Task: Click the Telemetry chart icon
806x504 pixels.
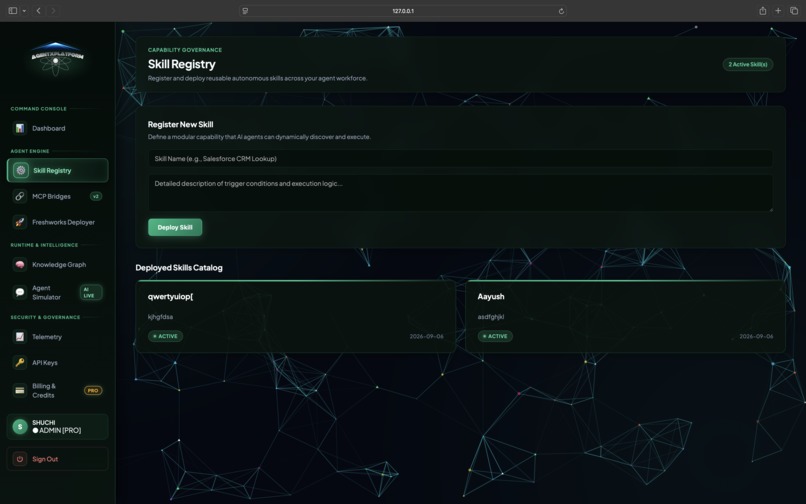Action: pyautogui.click(x=20, y=337)
